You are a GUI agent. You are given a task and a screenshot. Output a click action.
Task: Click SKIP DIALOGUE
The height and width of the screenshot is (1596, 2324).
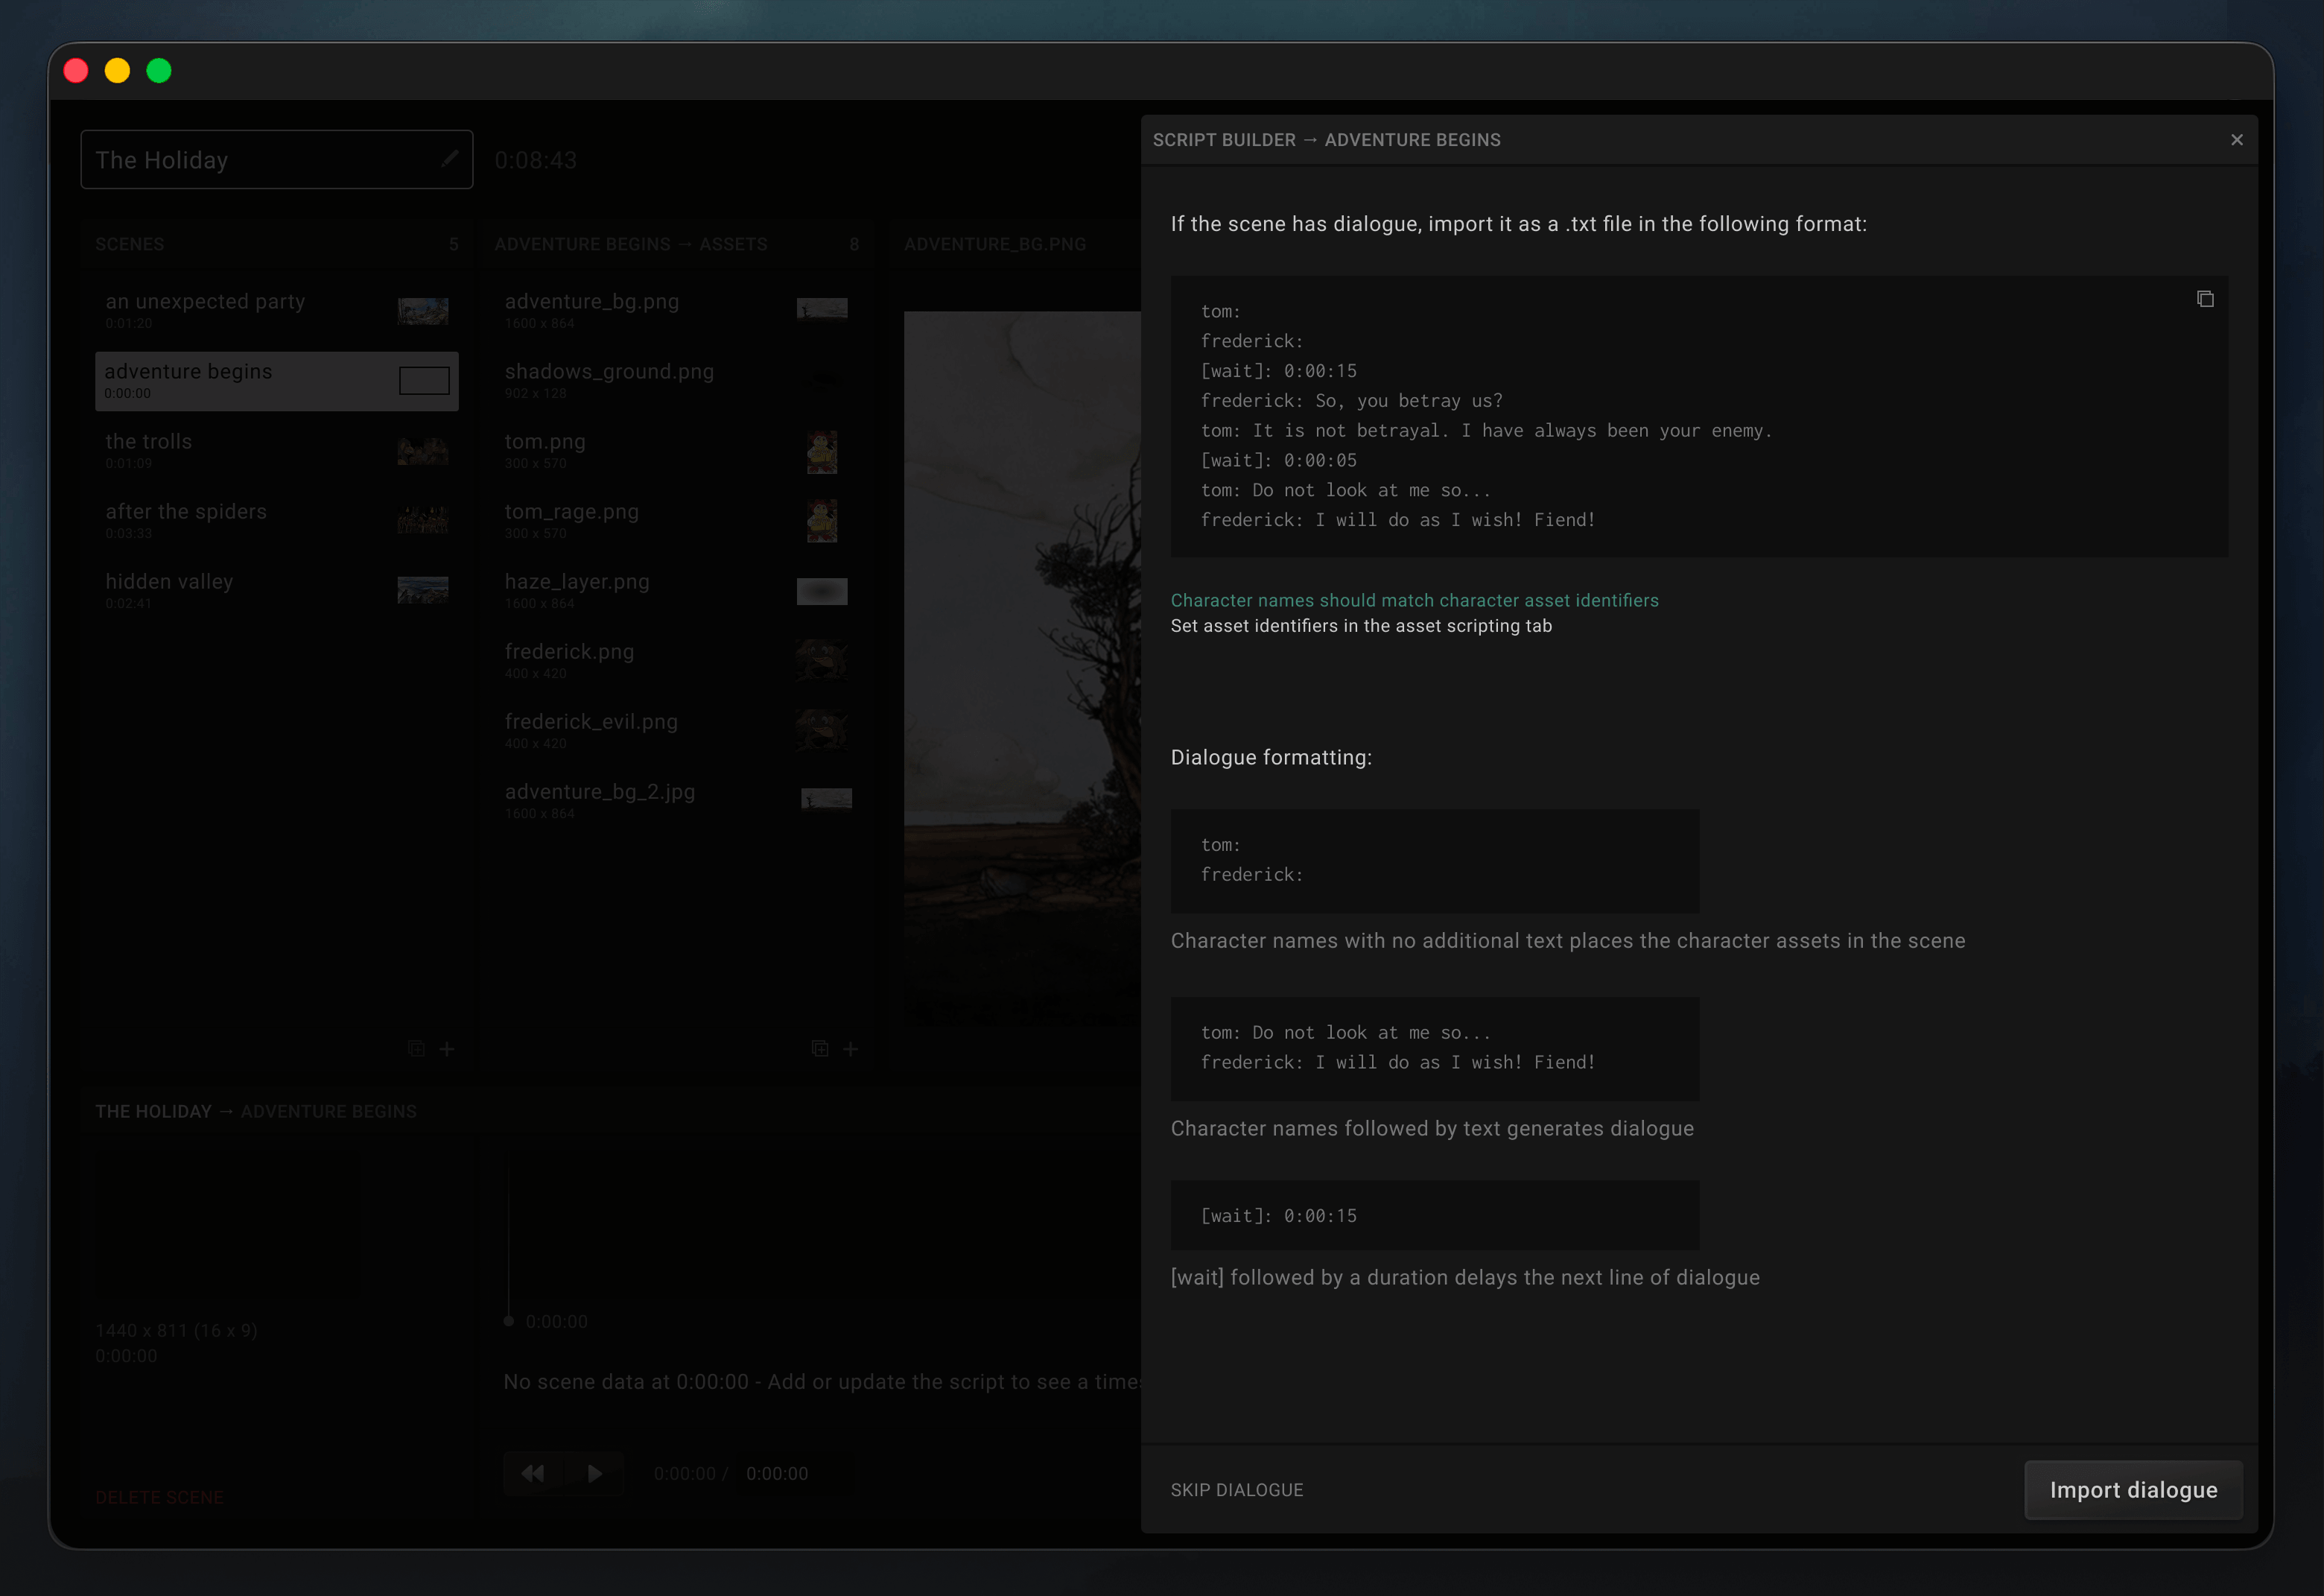[x=1237, y=1490]
